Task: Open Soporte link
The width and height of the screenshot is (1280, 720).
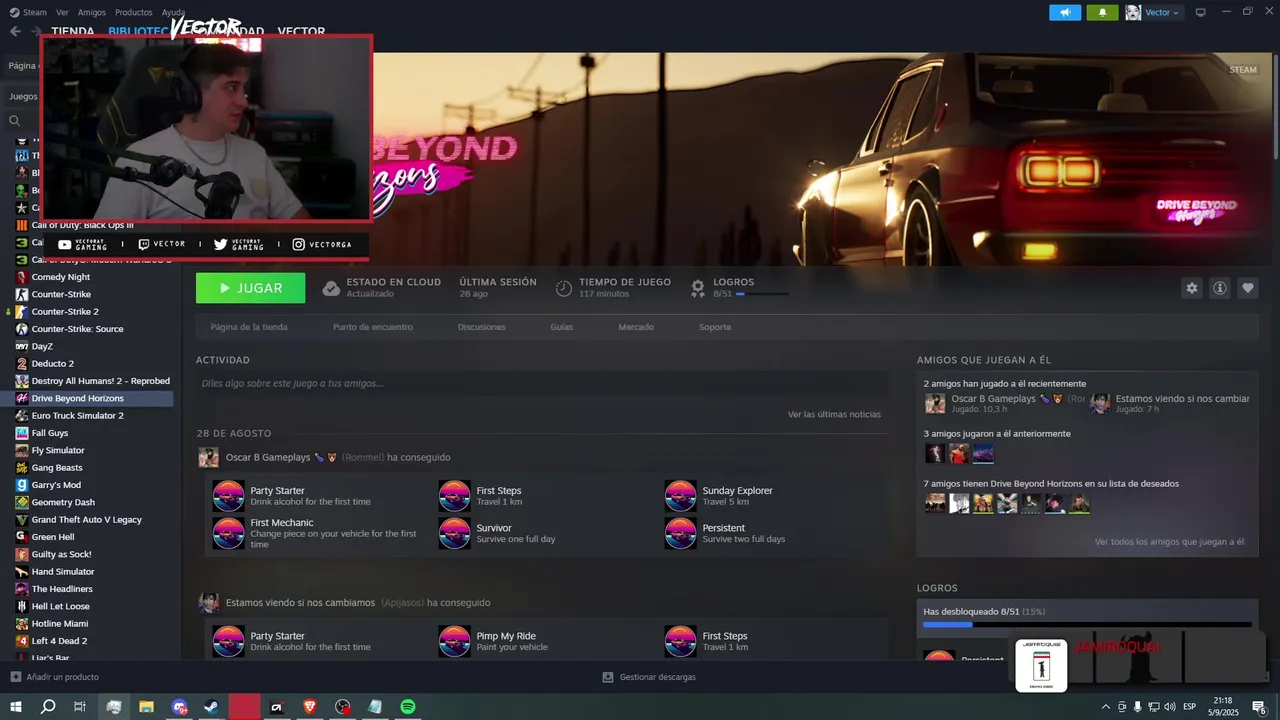Action: 715,327
